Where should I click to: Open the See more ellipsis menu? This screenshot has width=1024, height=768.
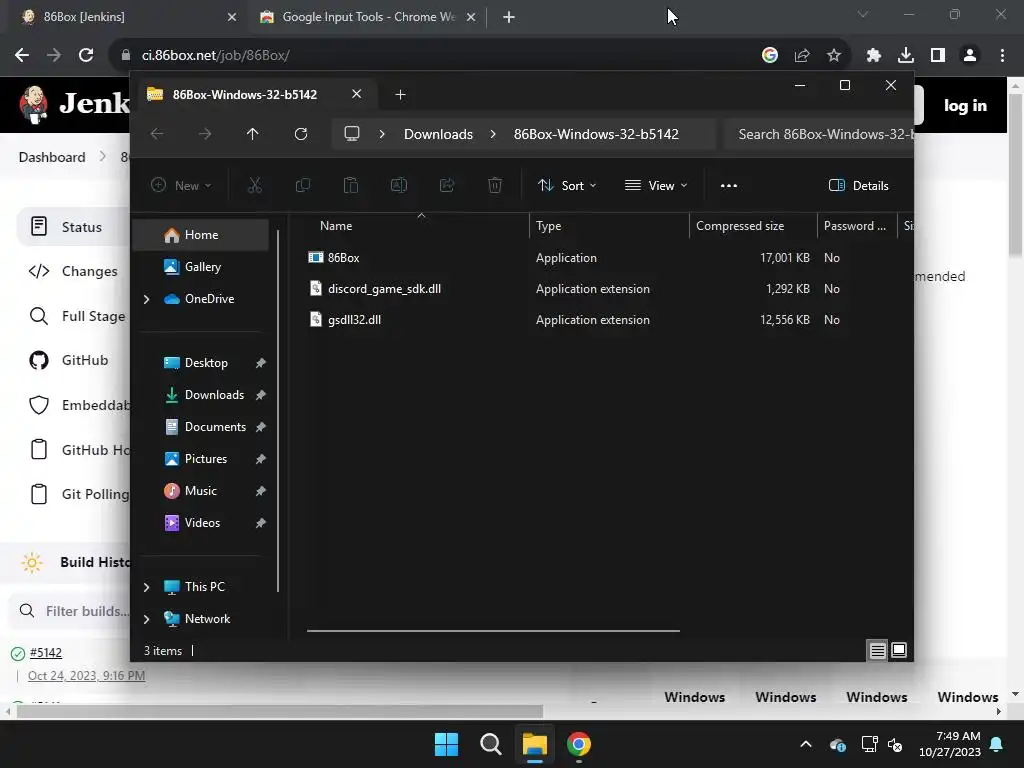(x=729, y=185)
